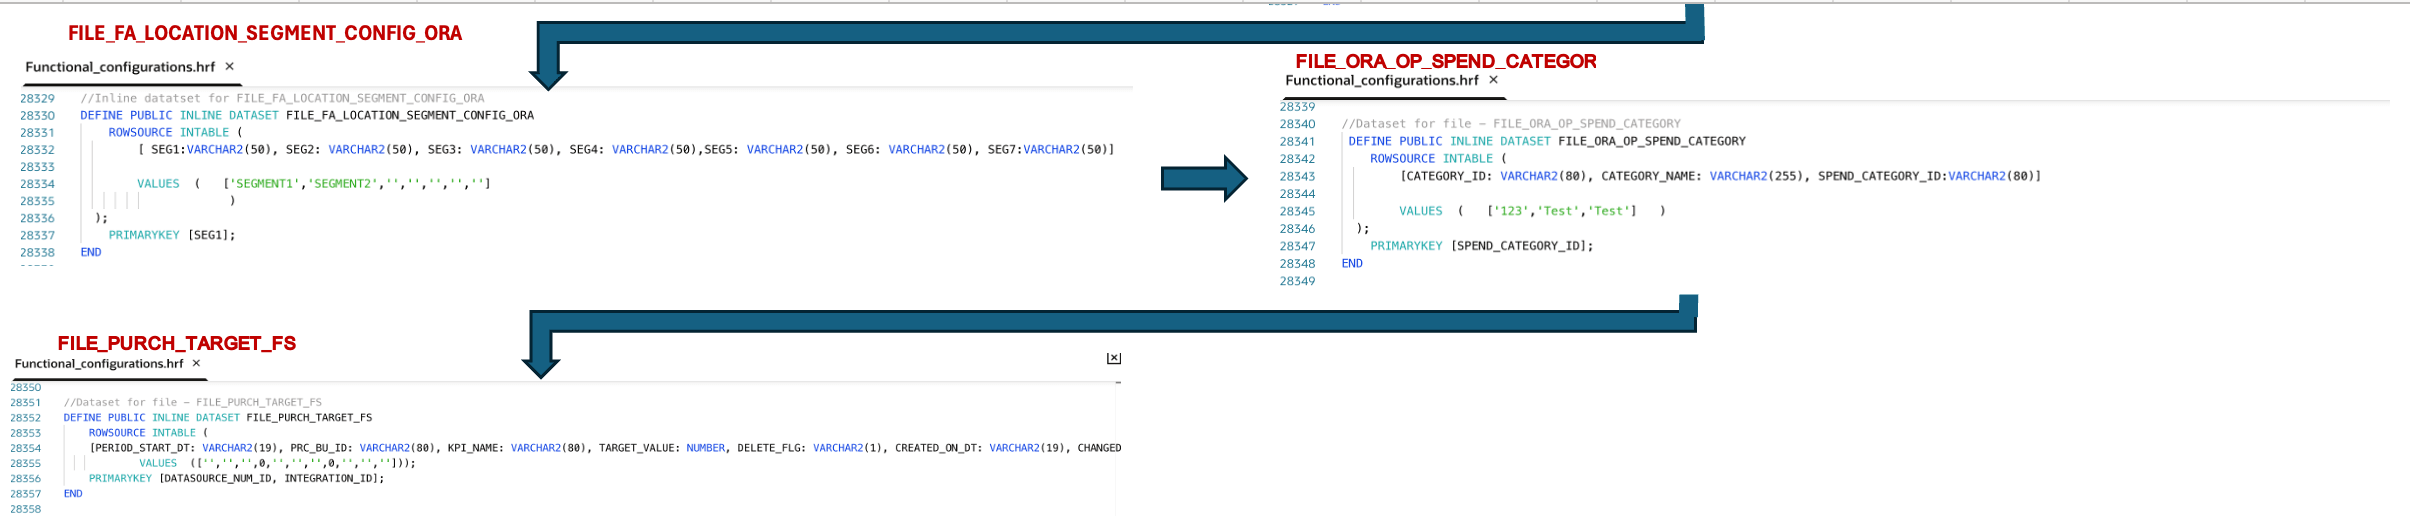Click line number 28345 in the gutter

pos(1297,211)
